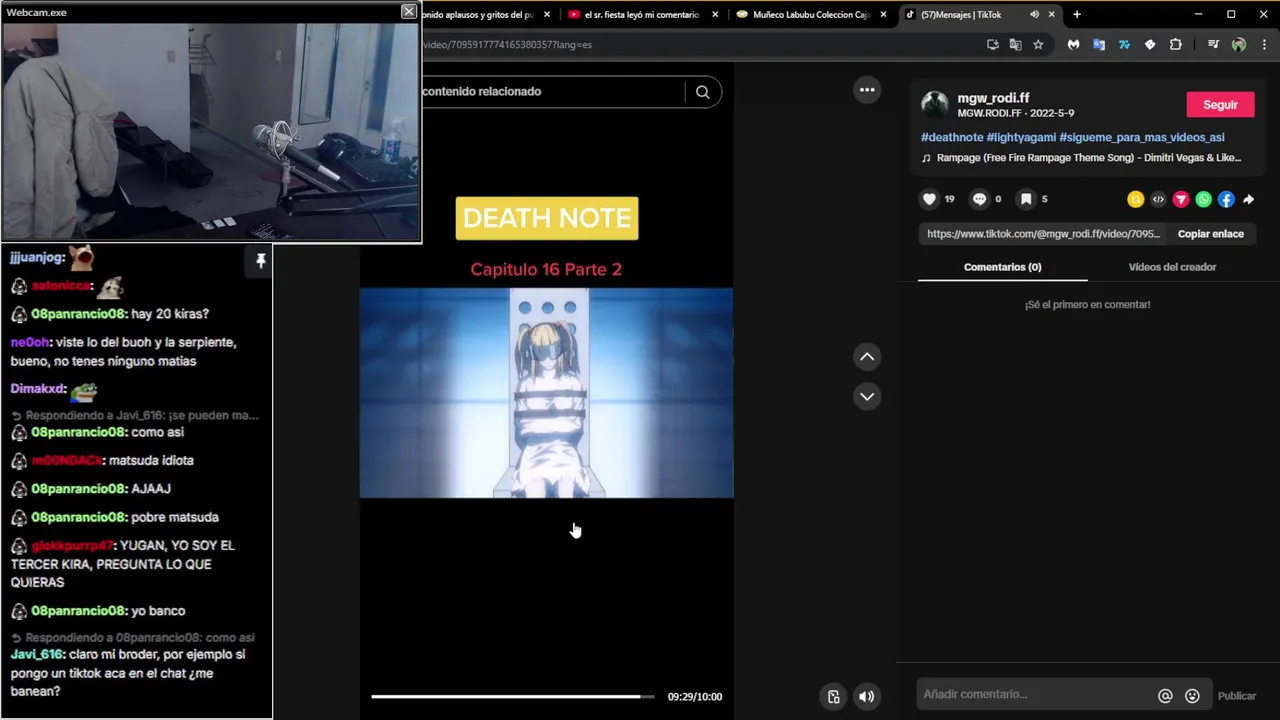
Task: Click username Javi_616 in chat
Action: pyautogui.click(x=37, y=654)
